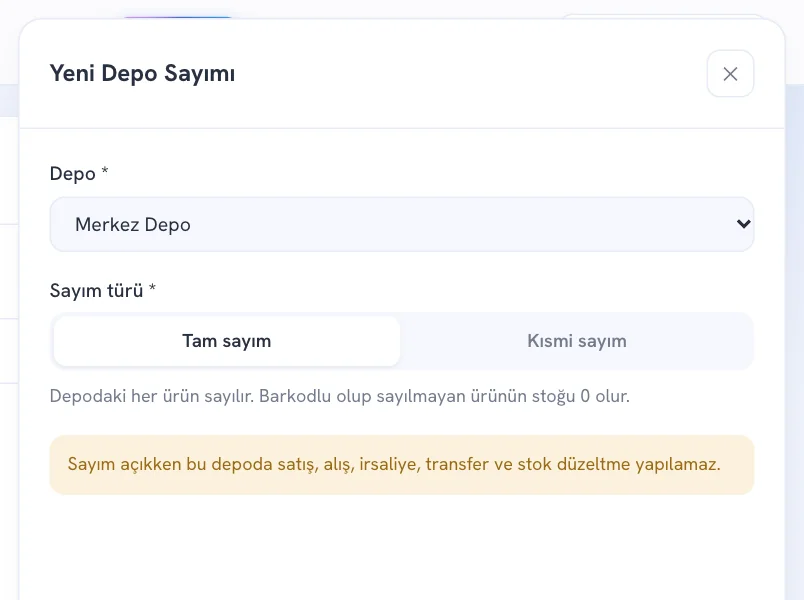Switch to Kısmi sayım count type
This screenshot has height=600, width=804.
(577, 341)
